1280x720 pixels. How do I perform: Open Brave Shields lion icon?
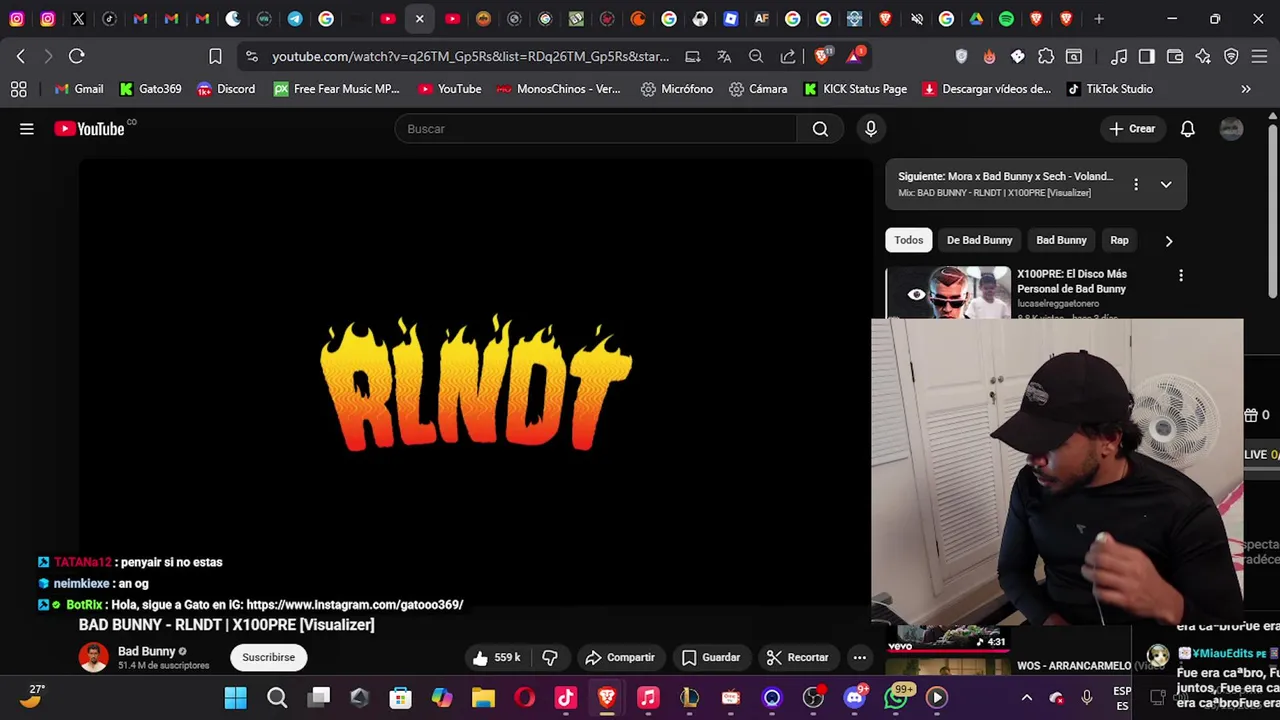click(x=823, y=56)
